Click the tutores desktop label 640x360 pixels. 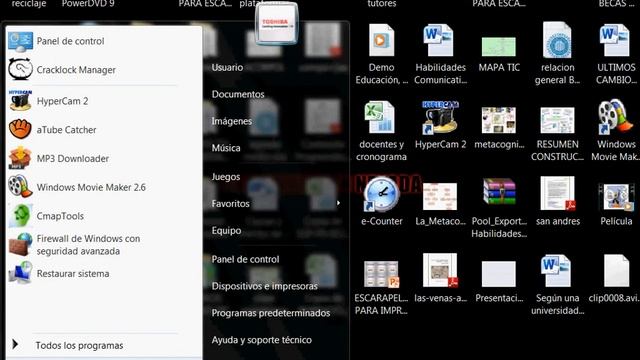click(x=382, y=4)
